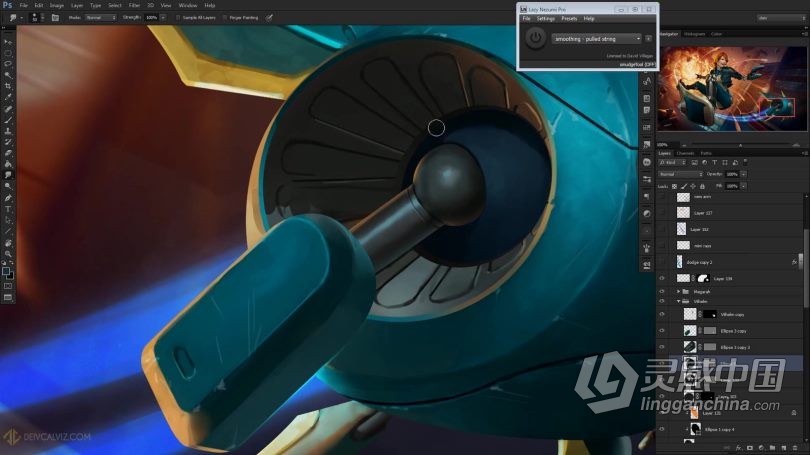Viewport: 810px width, 455px height.
Task: Select the Quick Selection tool
Action: 8,75
